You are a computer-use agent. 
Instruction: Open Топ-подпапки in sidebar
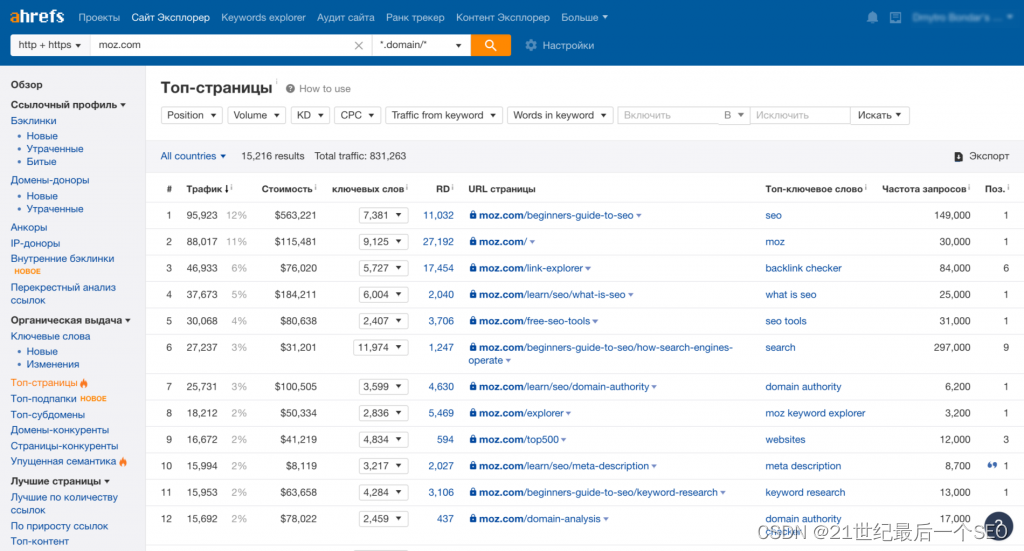(44, 398)
